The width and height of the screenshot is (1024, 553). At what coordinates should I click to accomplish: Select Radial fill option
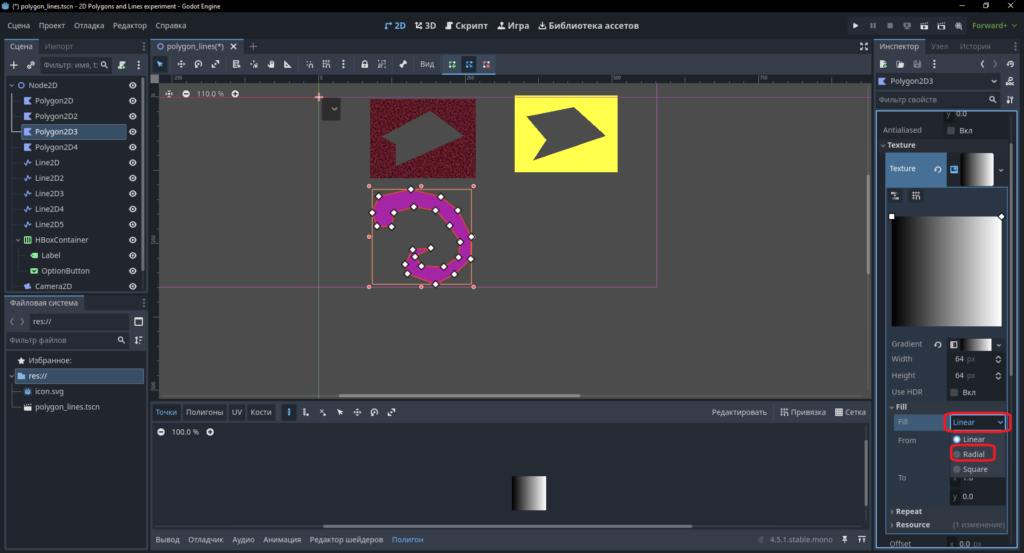[x=972, y=454]
